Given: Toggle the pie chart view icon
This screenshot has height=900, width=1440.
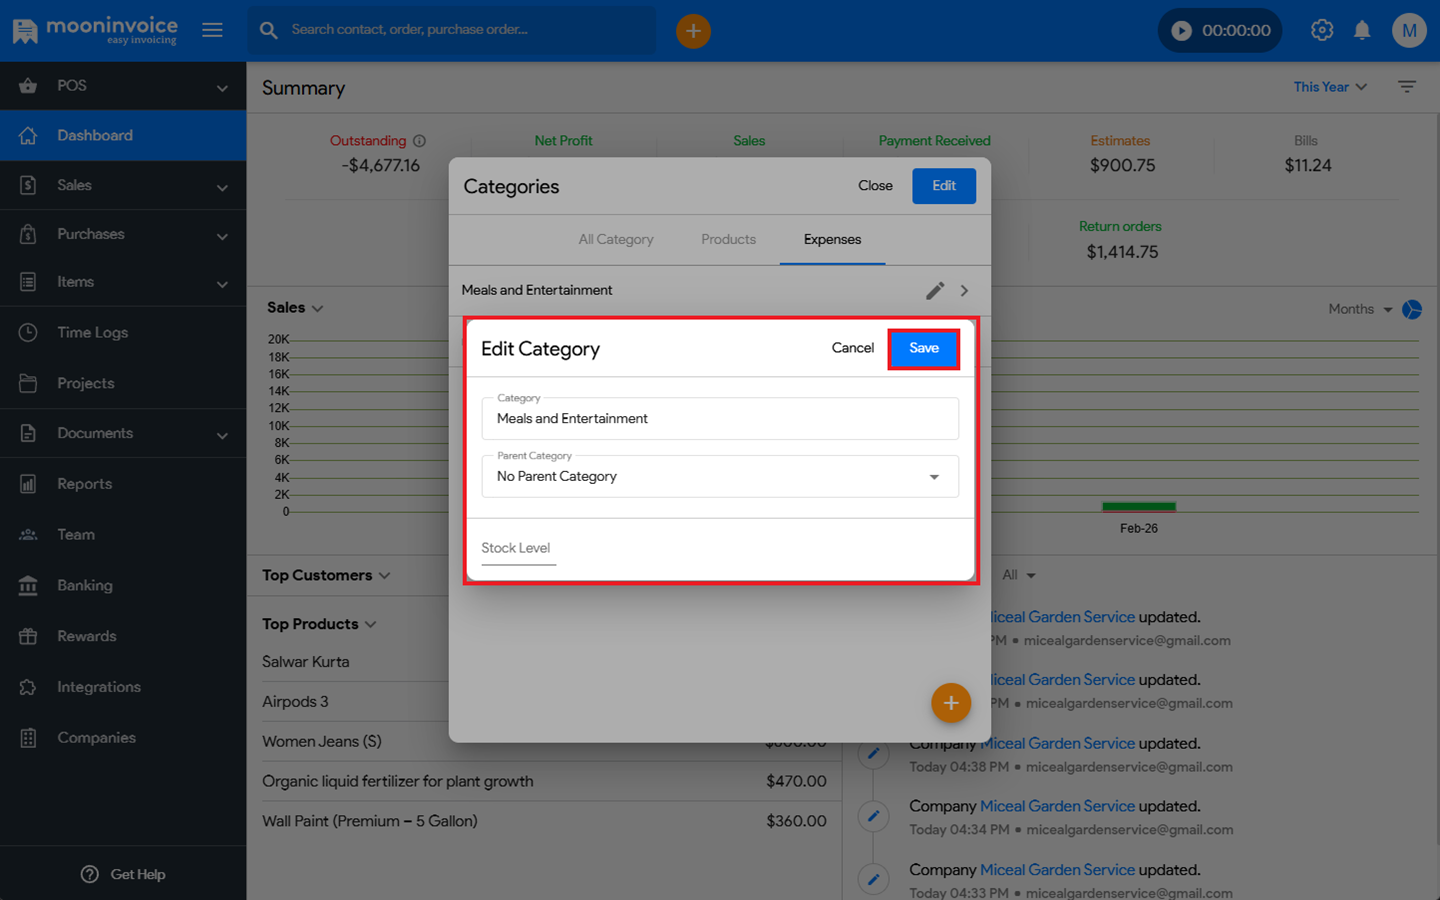Looking at the screenshot, I should 1412,310.
